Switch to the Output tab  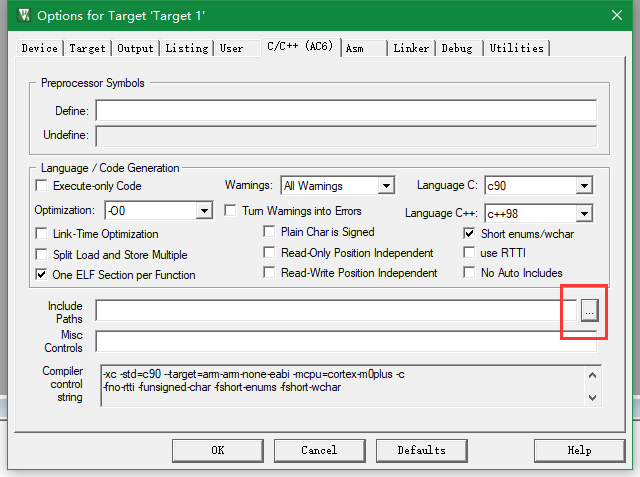[x=135, y=48]
